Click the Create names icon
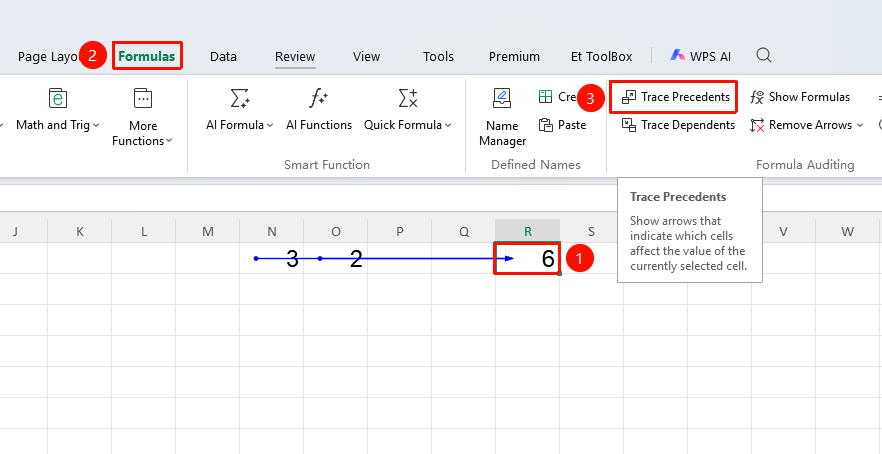The image size is (882, 454). coord(545,97)
